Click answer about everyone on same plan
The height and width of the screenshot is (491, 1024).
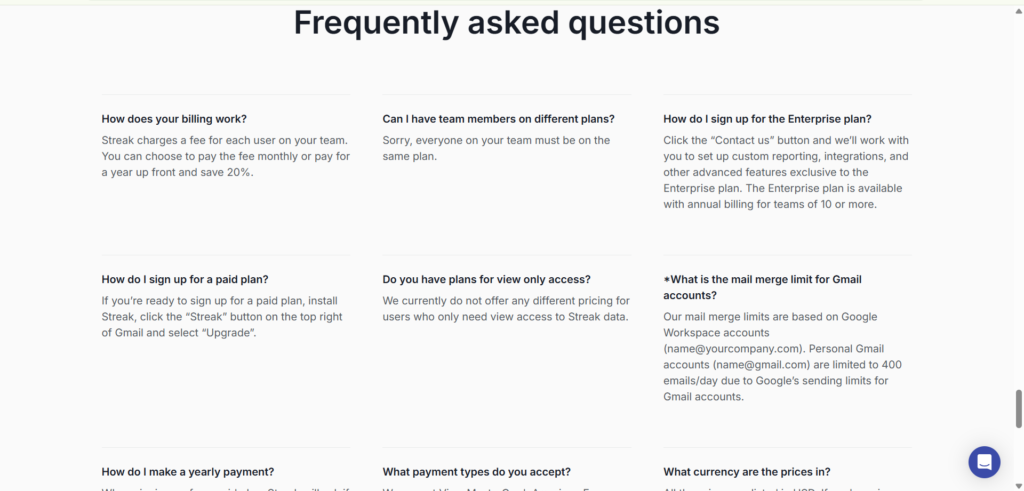[496, 148]
